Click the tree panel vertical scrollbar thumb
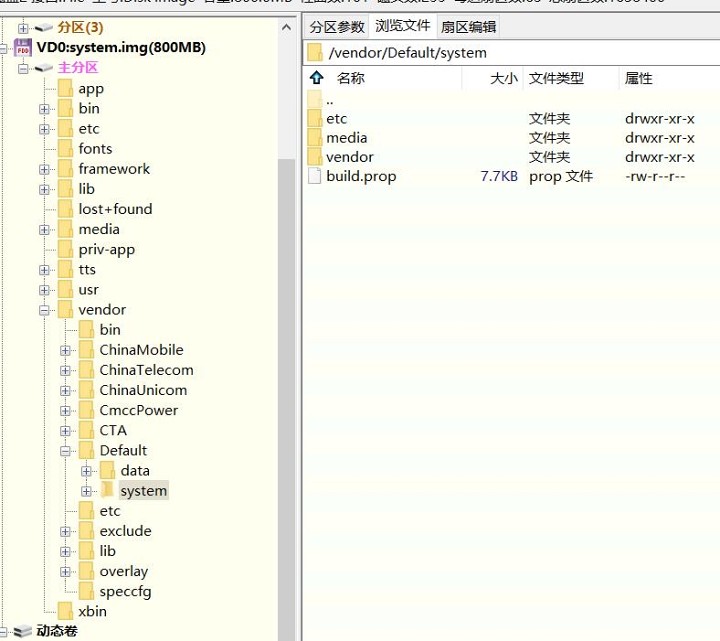The width and height of the screenshot is (720, 641). (x=286, y=399)
